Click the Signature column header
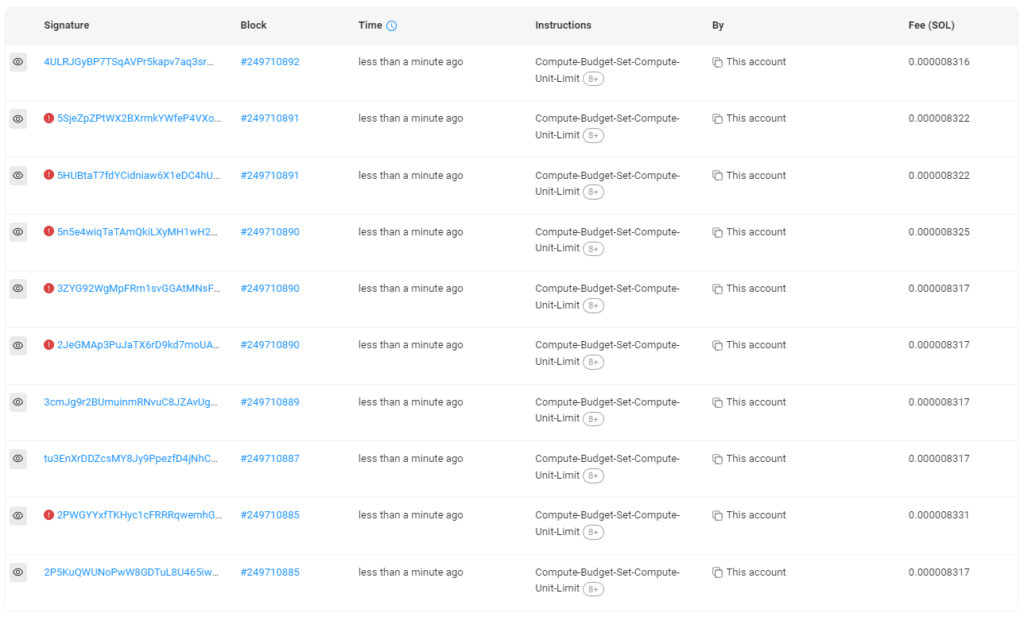This screenshot has height=617, width=1024. [x=66, y=25]
